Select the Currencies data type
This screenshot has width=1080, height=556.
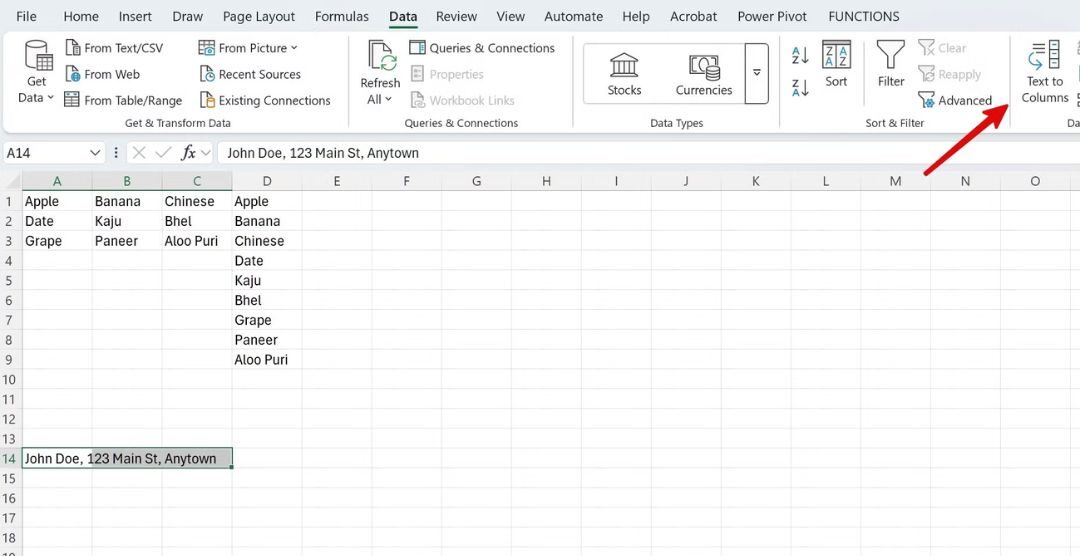pos(704,74)
